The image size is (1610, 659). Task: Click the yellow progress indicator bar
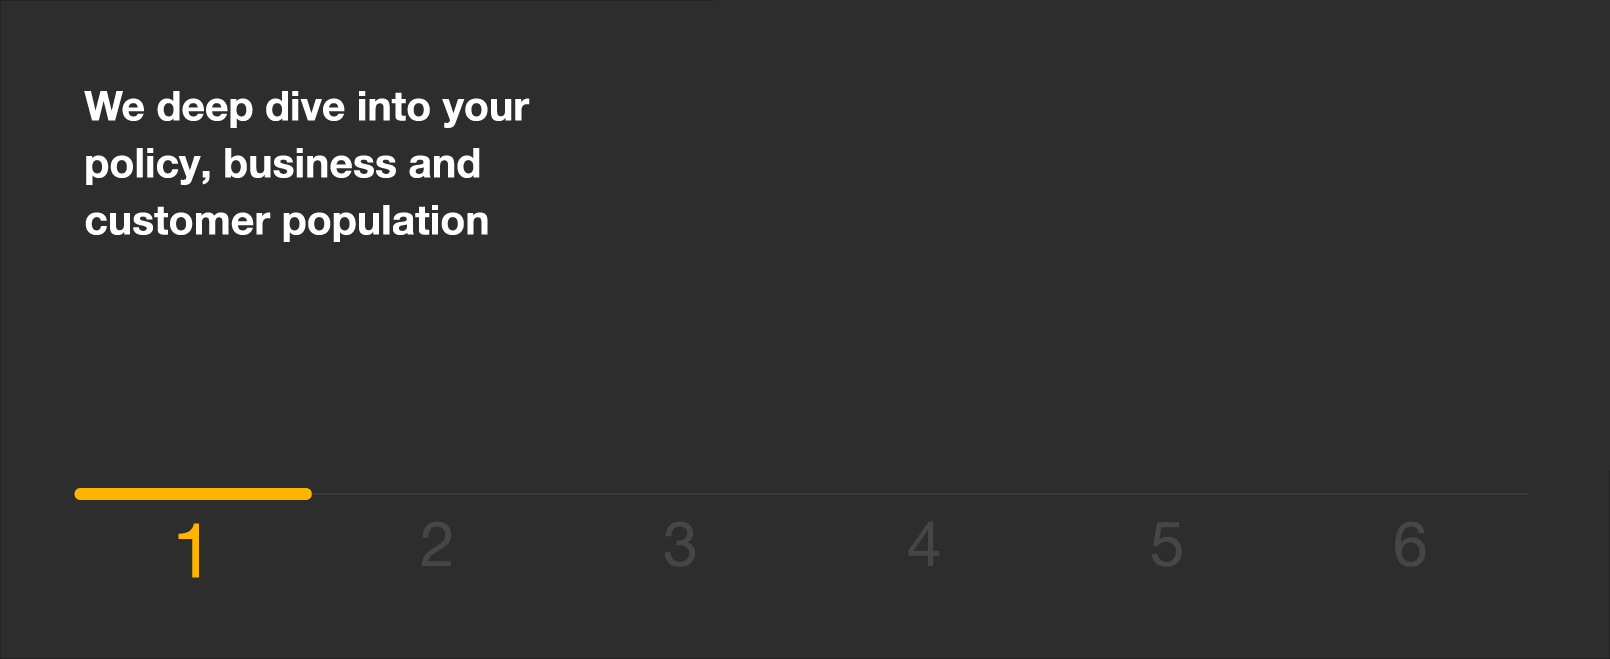pyautogui.click(x=193, y=493)
